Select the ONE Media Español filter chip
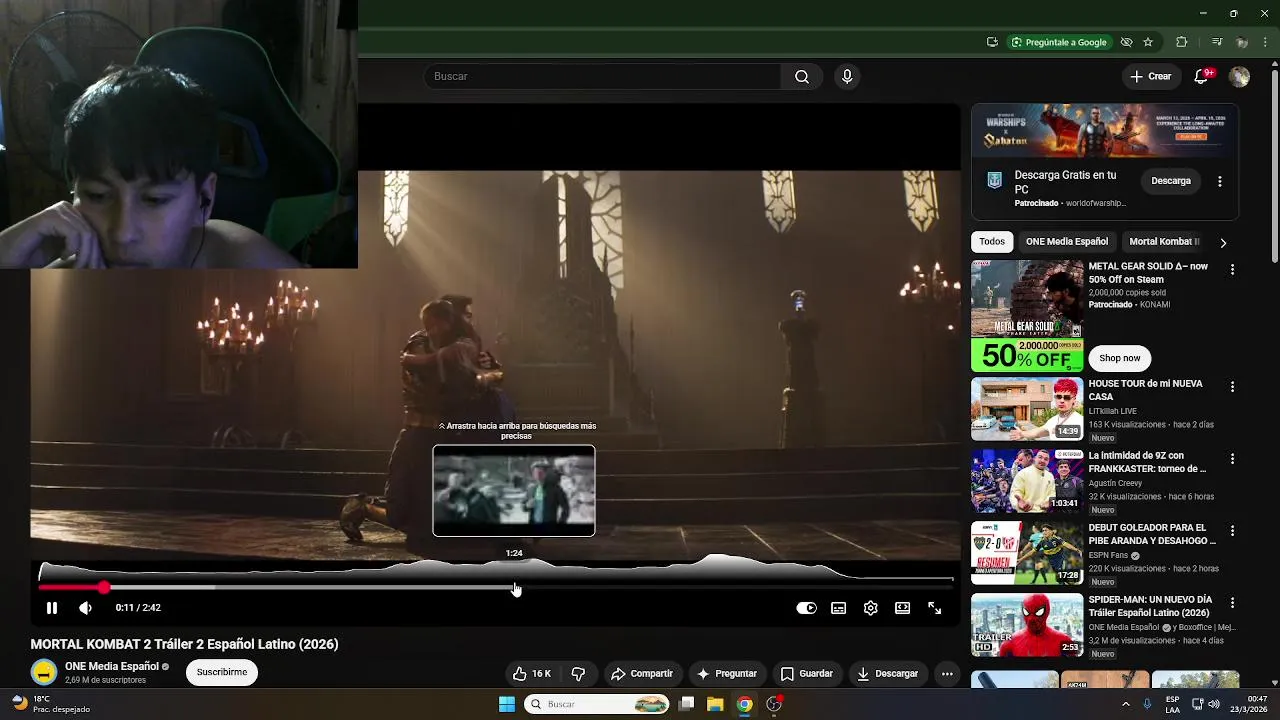The image size is (1280, 720). click(x=1066, y=241)
